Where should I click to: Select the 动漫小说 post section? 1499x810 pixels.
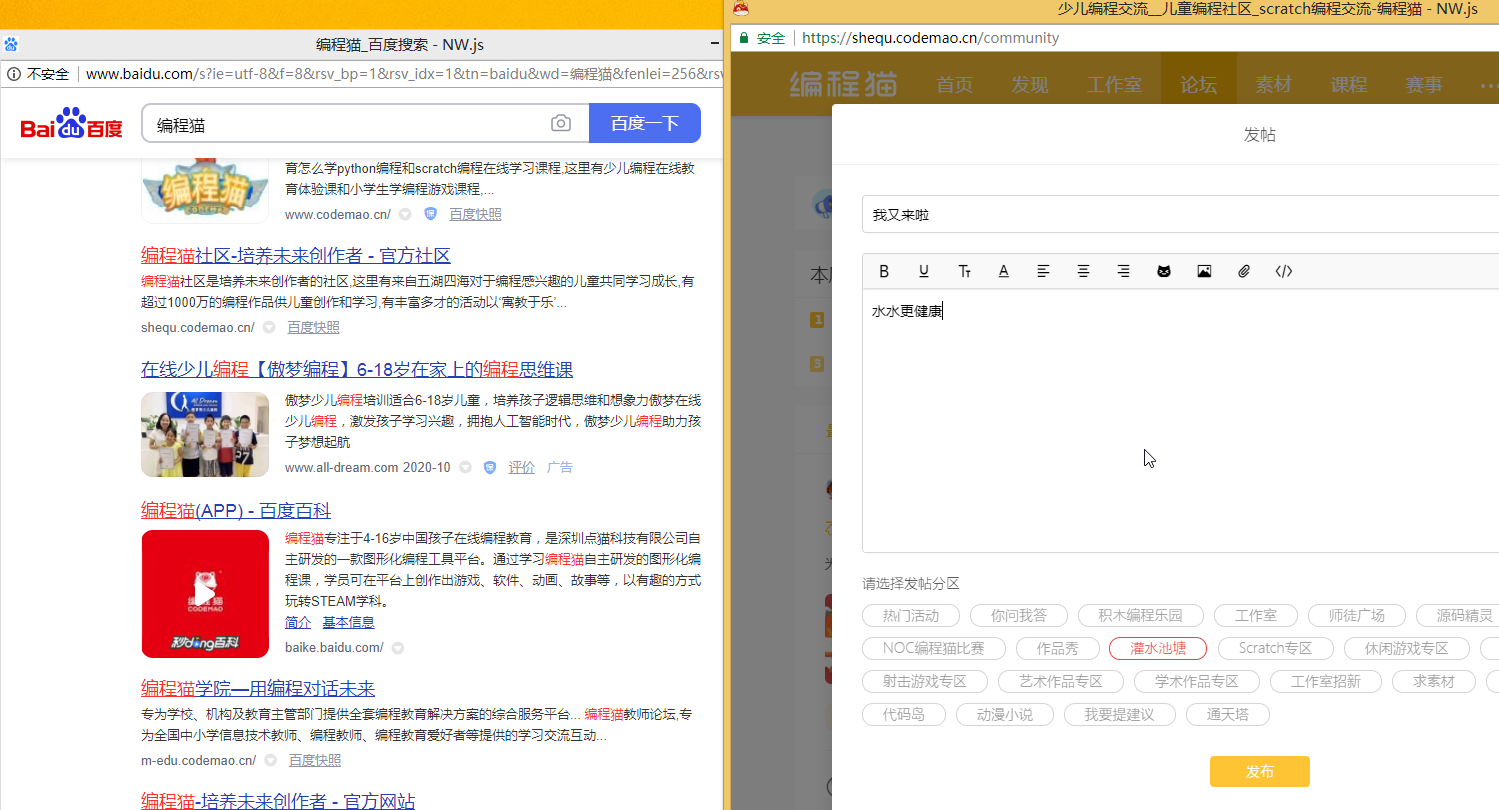click(x=1005, y=714)
